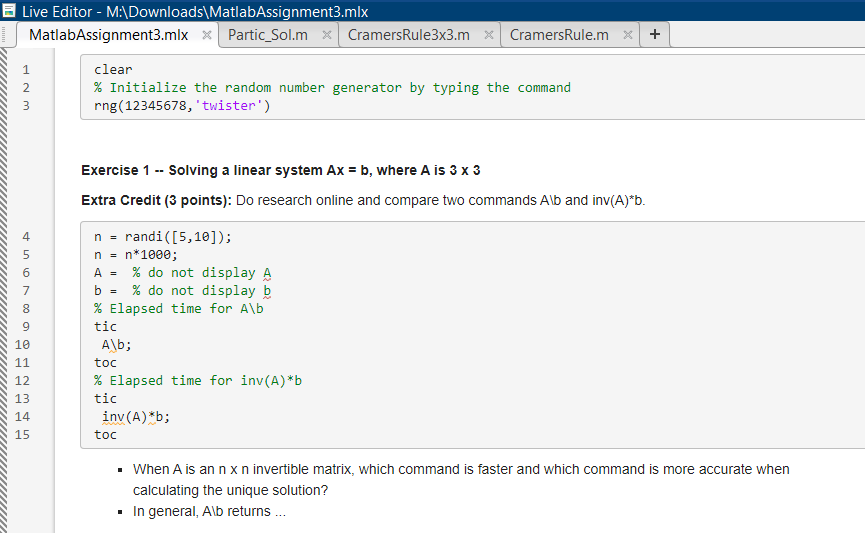This screenshot has height=533, width=865.
Task: Click the 'A = % do not display A' line
Action: point(183,273)
